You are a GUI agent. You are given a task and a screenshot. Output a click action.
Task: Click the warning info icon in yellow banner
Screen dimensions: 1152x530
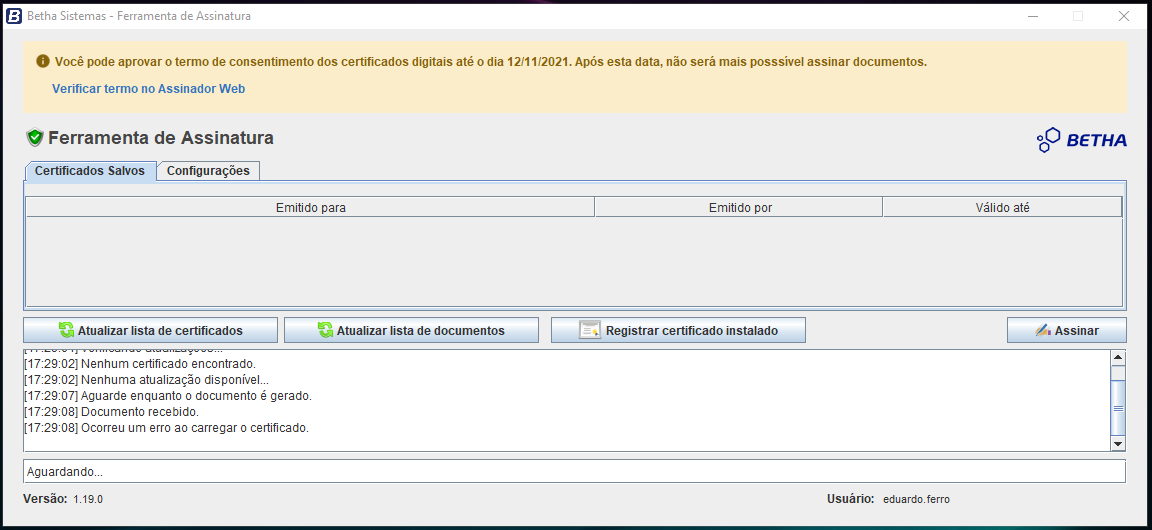43,61
